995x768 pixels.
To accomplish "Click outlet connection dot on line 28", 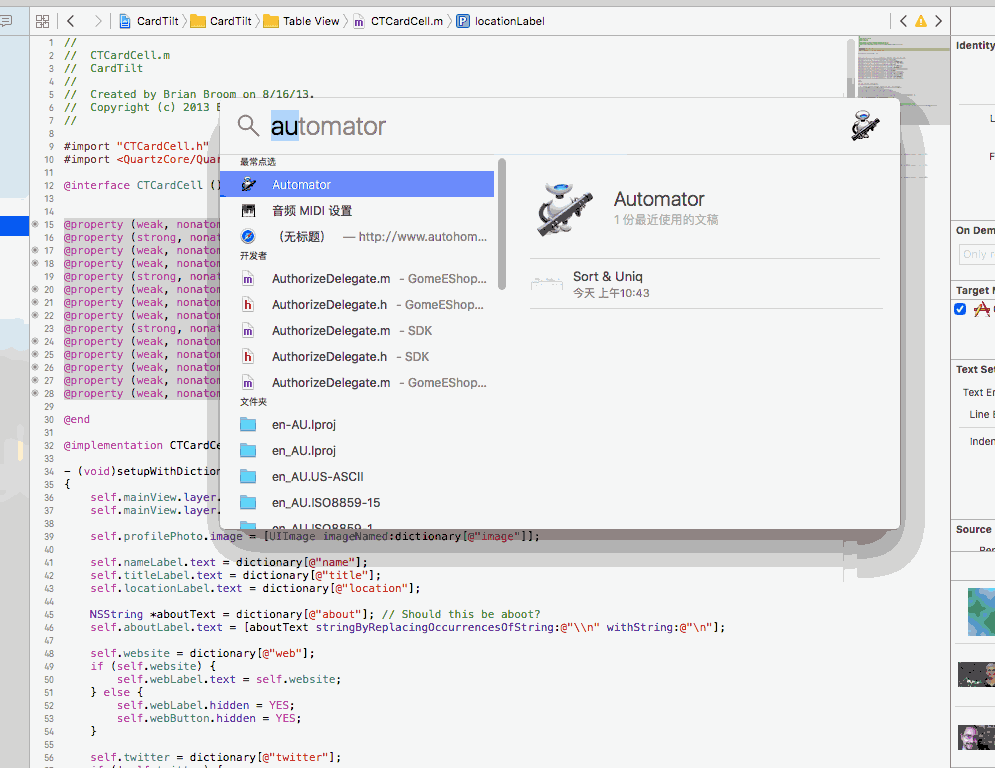I will (x=36, y=393).
